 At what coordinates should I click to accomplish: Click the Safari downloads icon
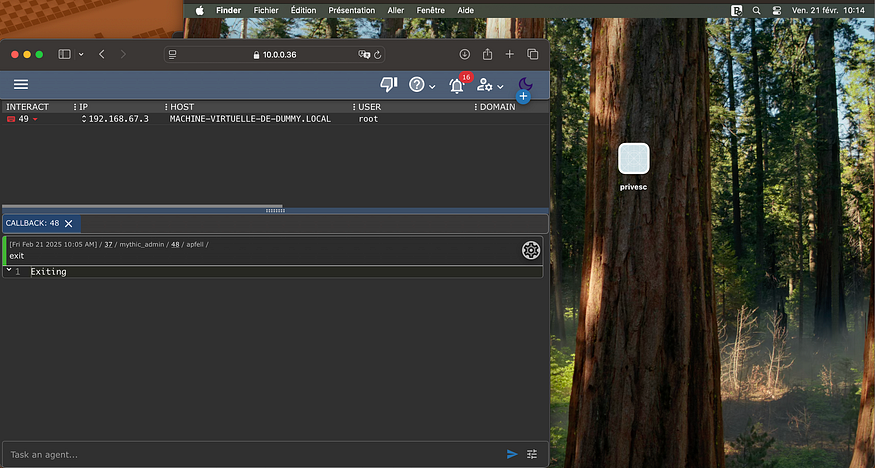click(465, 54)
